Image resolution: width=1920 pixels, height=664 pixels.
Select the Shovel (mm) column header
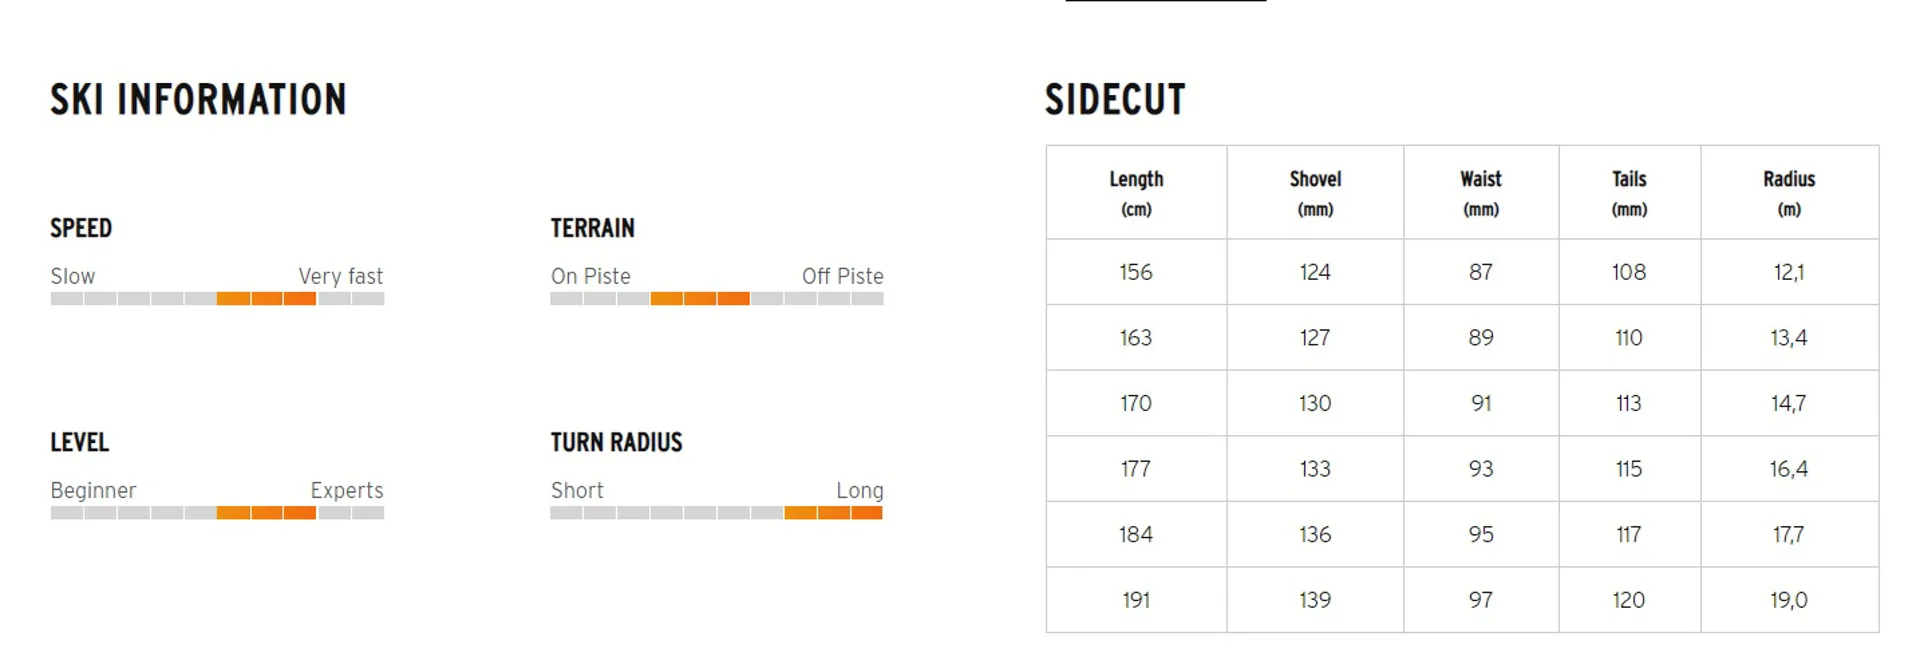[1315, 192]
